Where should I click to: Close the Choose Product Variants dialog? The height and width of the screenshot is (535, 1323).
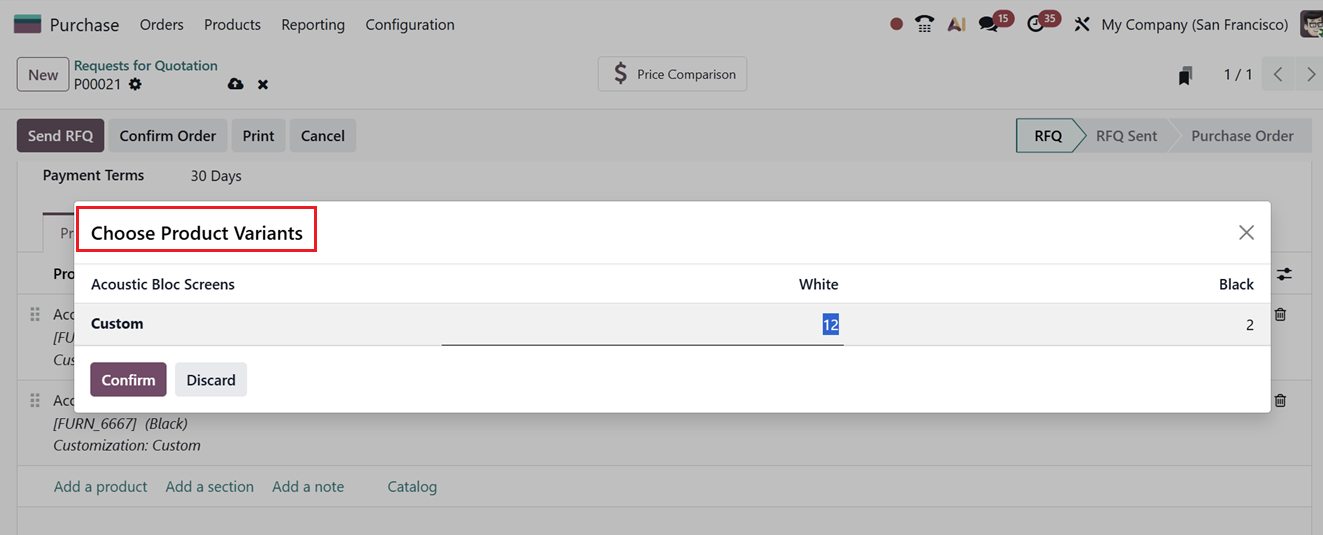point(1246,233)
